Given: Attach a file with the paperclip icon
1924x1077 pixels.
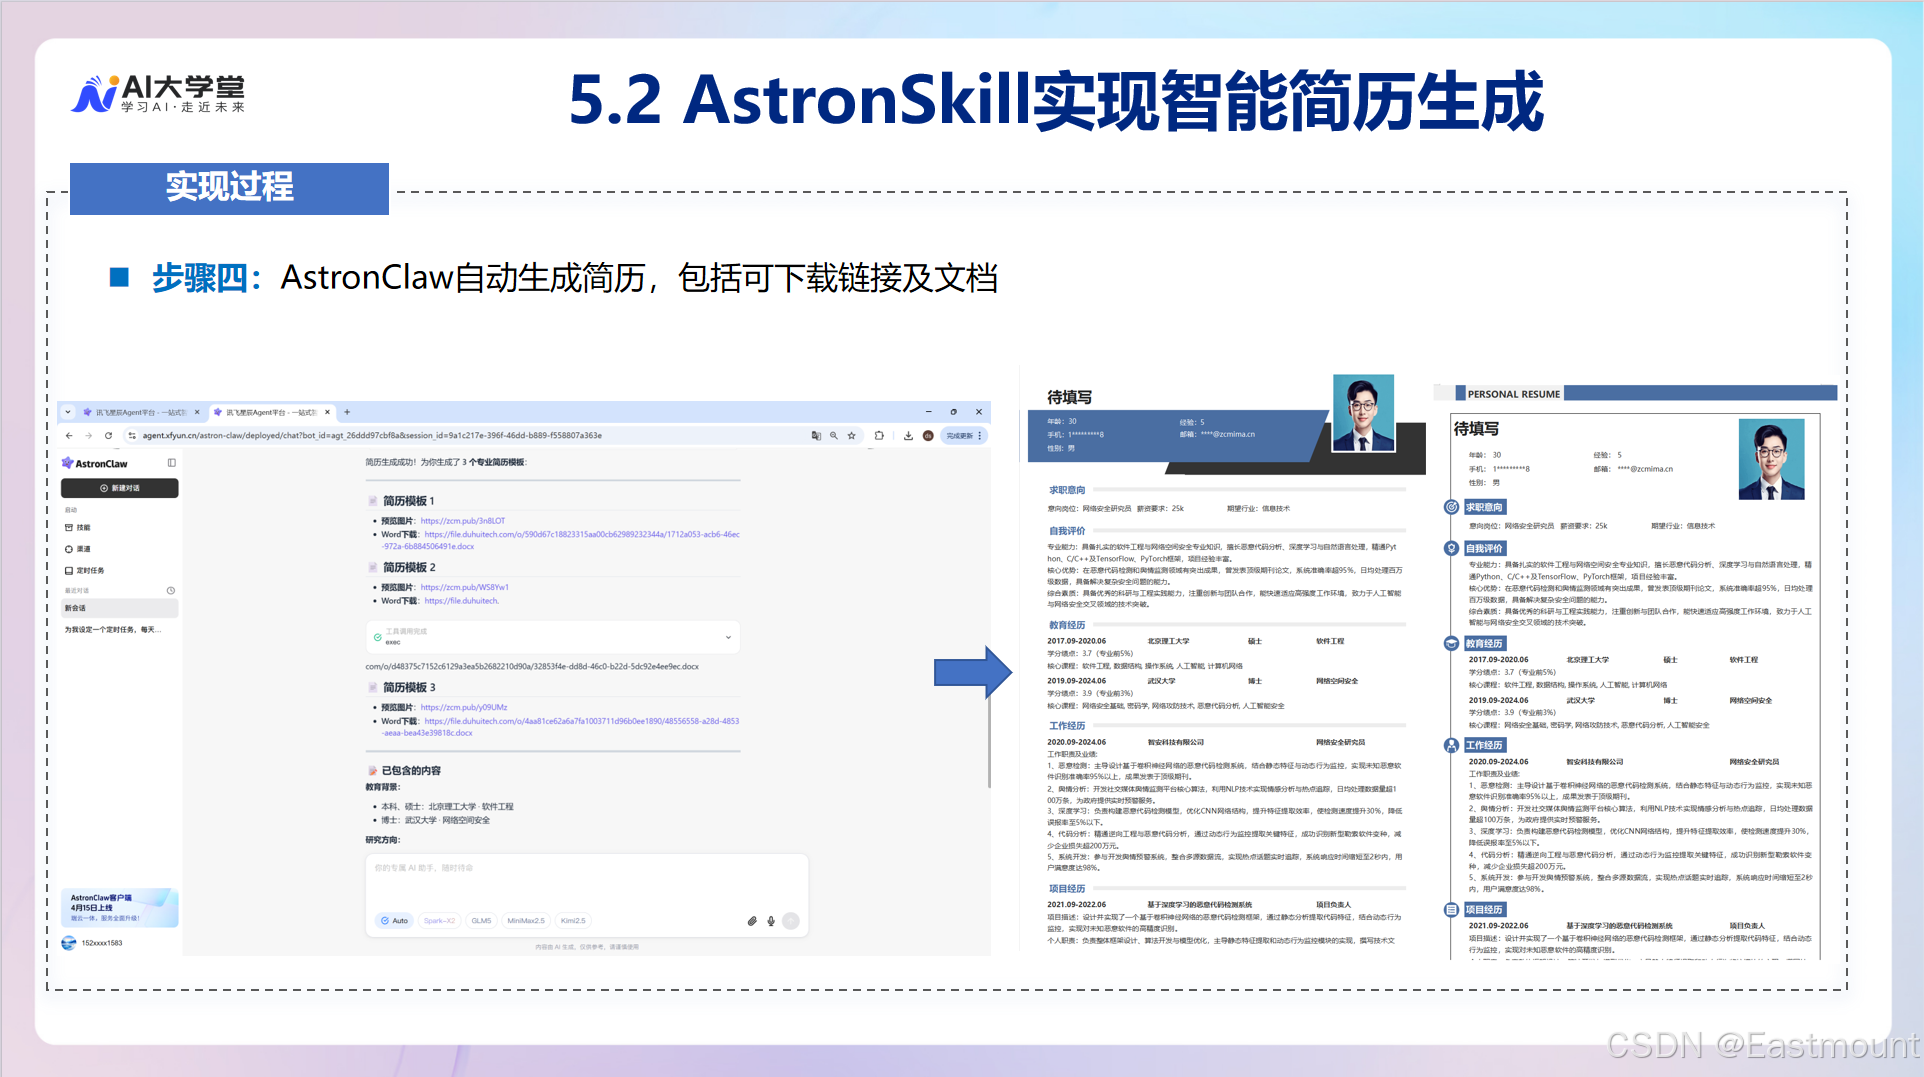Looking at the screenshot, I should [x=752, y=921].
